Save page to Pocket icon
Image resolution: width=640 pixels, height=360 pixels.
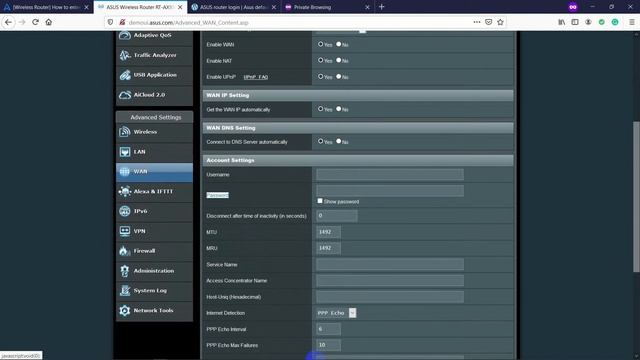pos(489,22)
